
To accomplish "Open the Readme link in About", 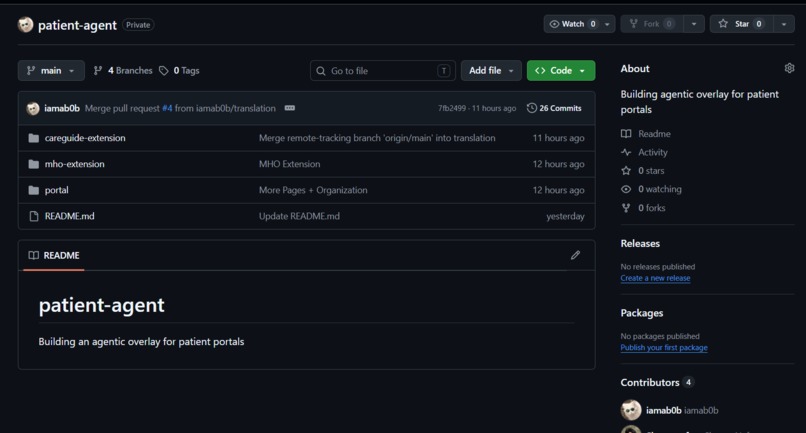I will click(x=654, y=134).
